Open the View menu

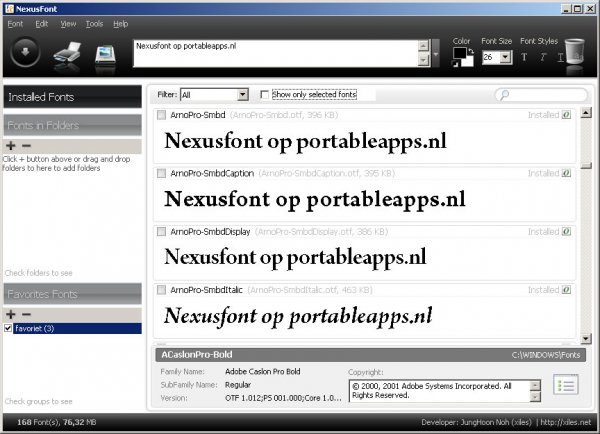pos(68,23)
